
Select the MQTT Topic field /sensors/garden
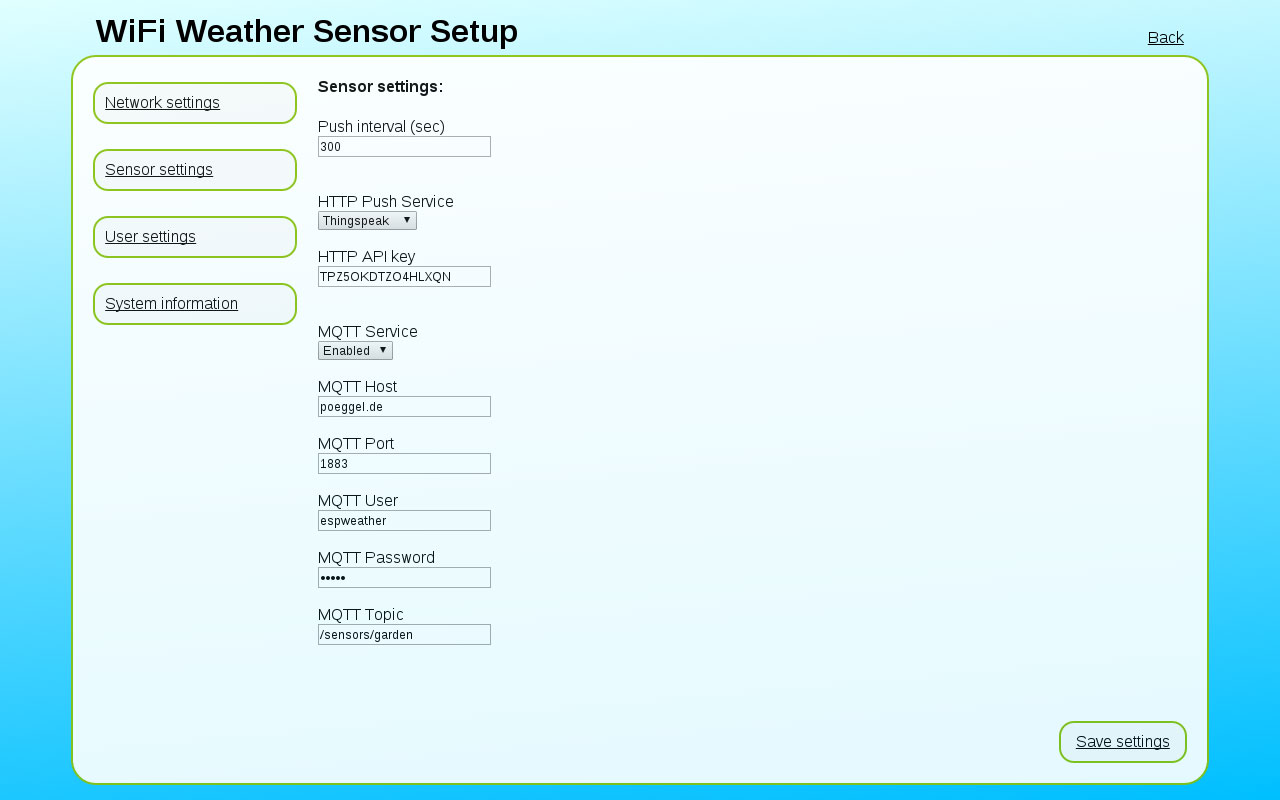pyautogui.click(x=404, y=635)
